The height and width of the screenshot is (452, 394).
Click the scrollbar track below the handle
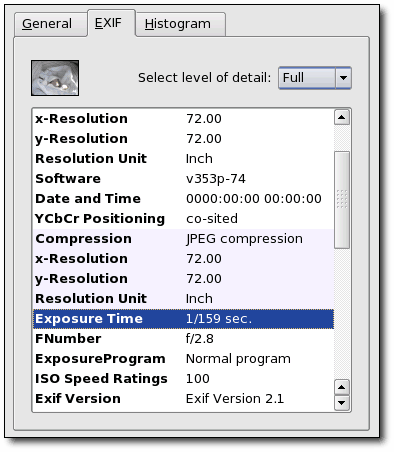[342, 313]
